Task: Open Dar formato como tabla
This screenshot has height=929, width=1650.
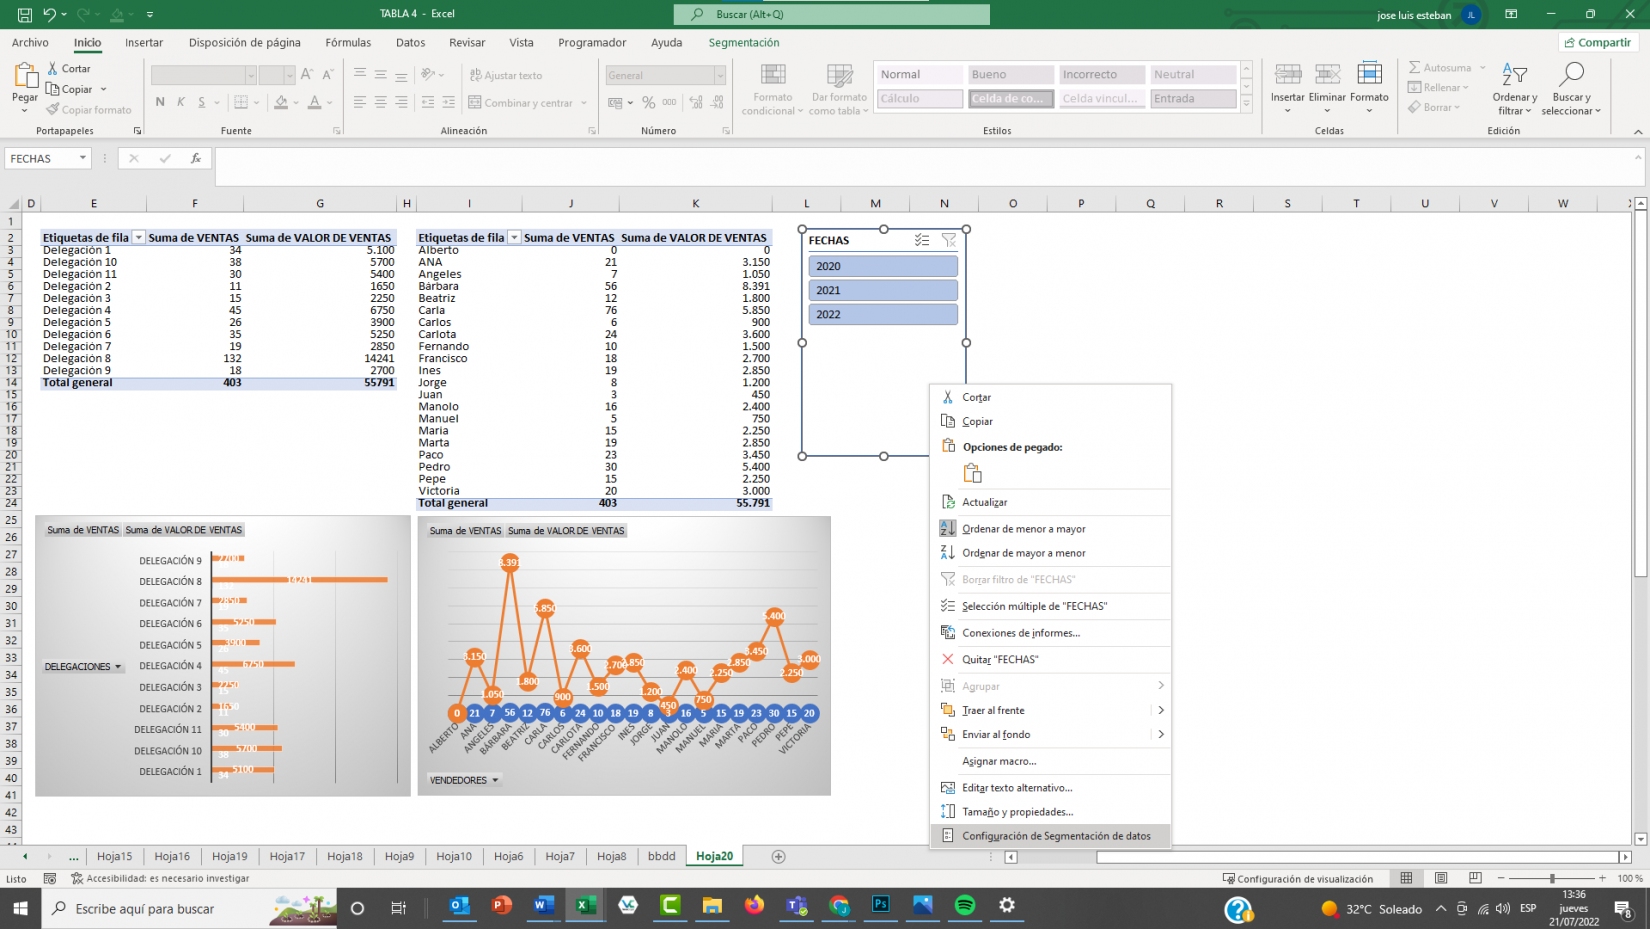Action: point(839,90)
